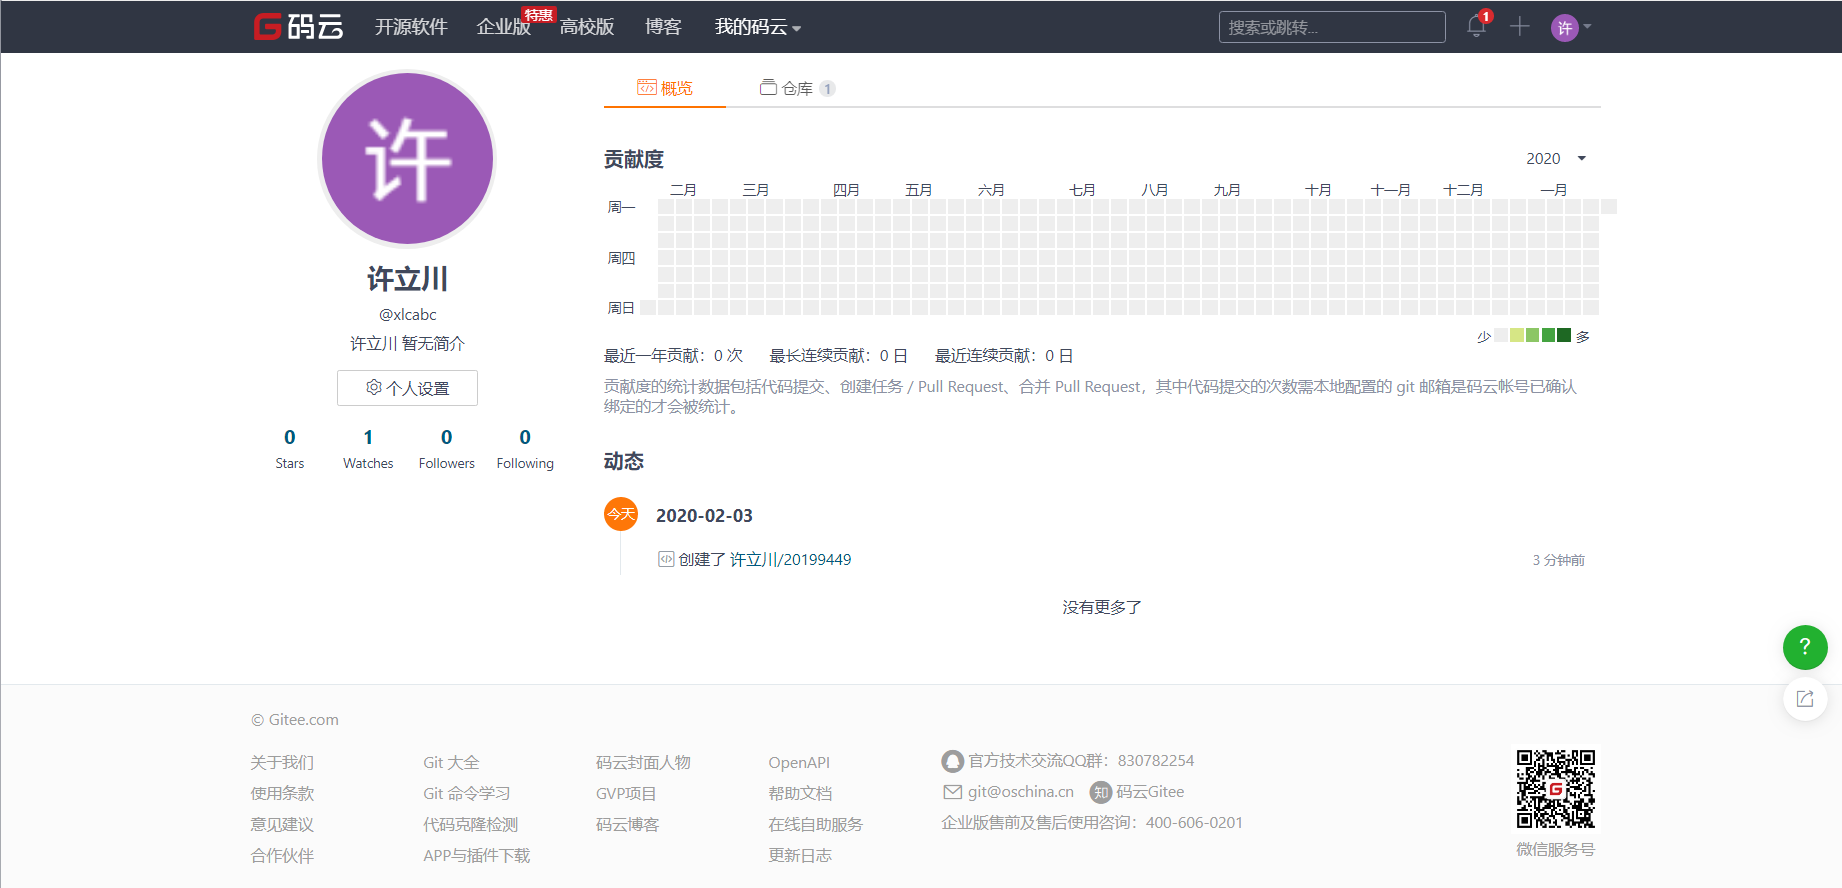Click the repository created event icon
The image size is (1842, 888).
[666, 559]
